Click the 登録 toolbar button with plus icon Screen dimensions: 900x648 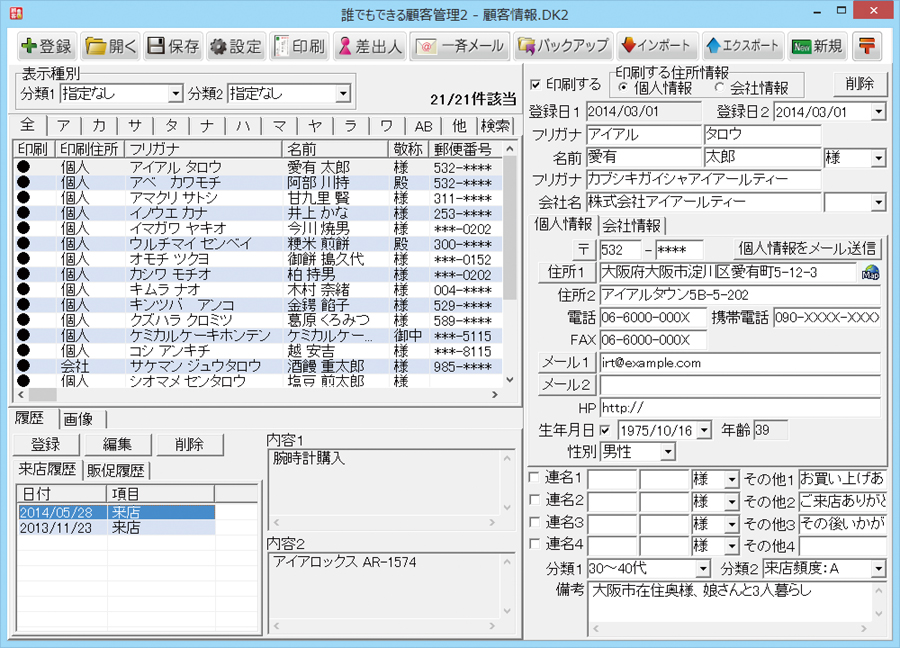point(47,46)
